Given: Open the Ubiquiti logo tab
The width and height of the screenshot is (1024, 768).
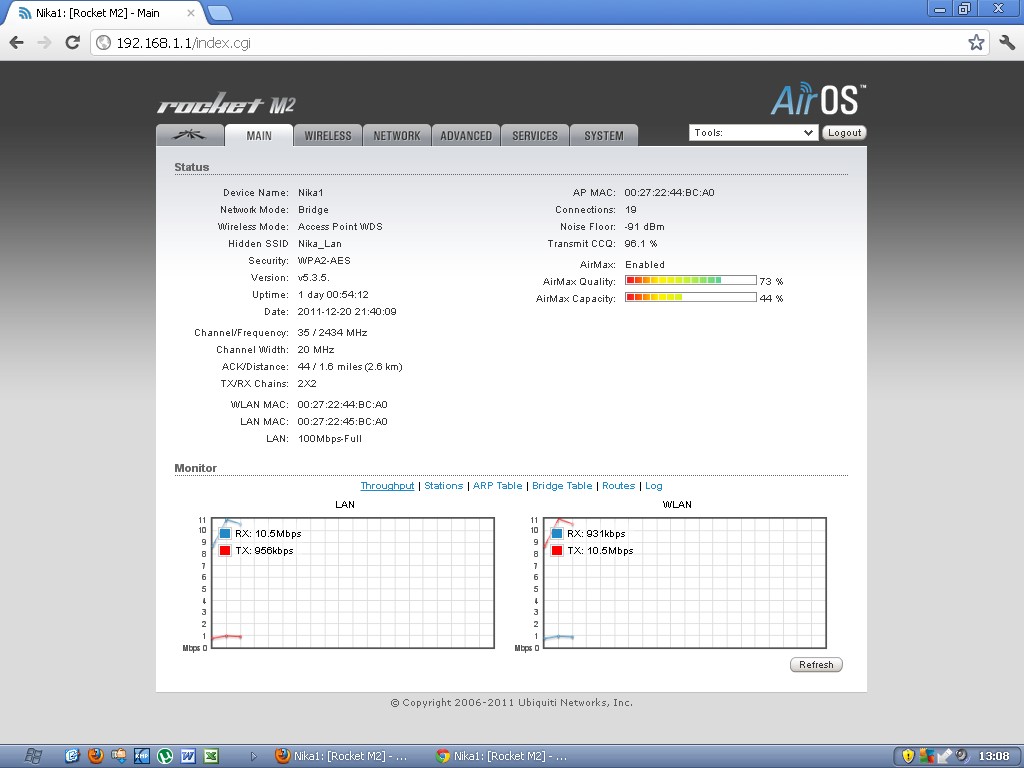Looking at the screenshot, I should pyautogui.click(x=190, y=135).
